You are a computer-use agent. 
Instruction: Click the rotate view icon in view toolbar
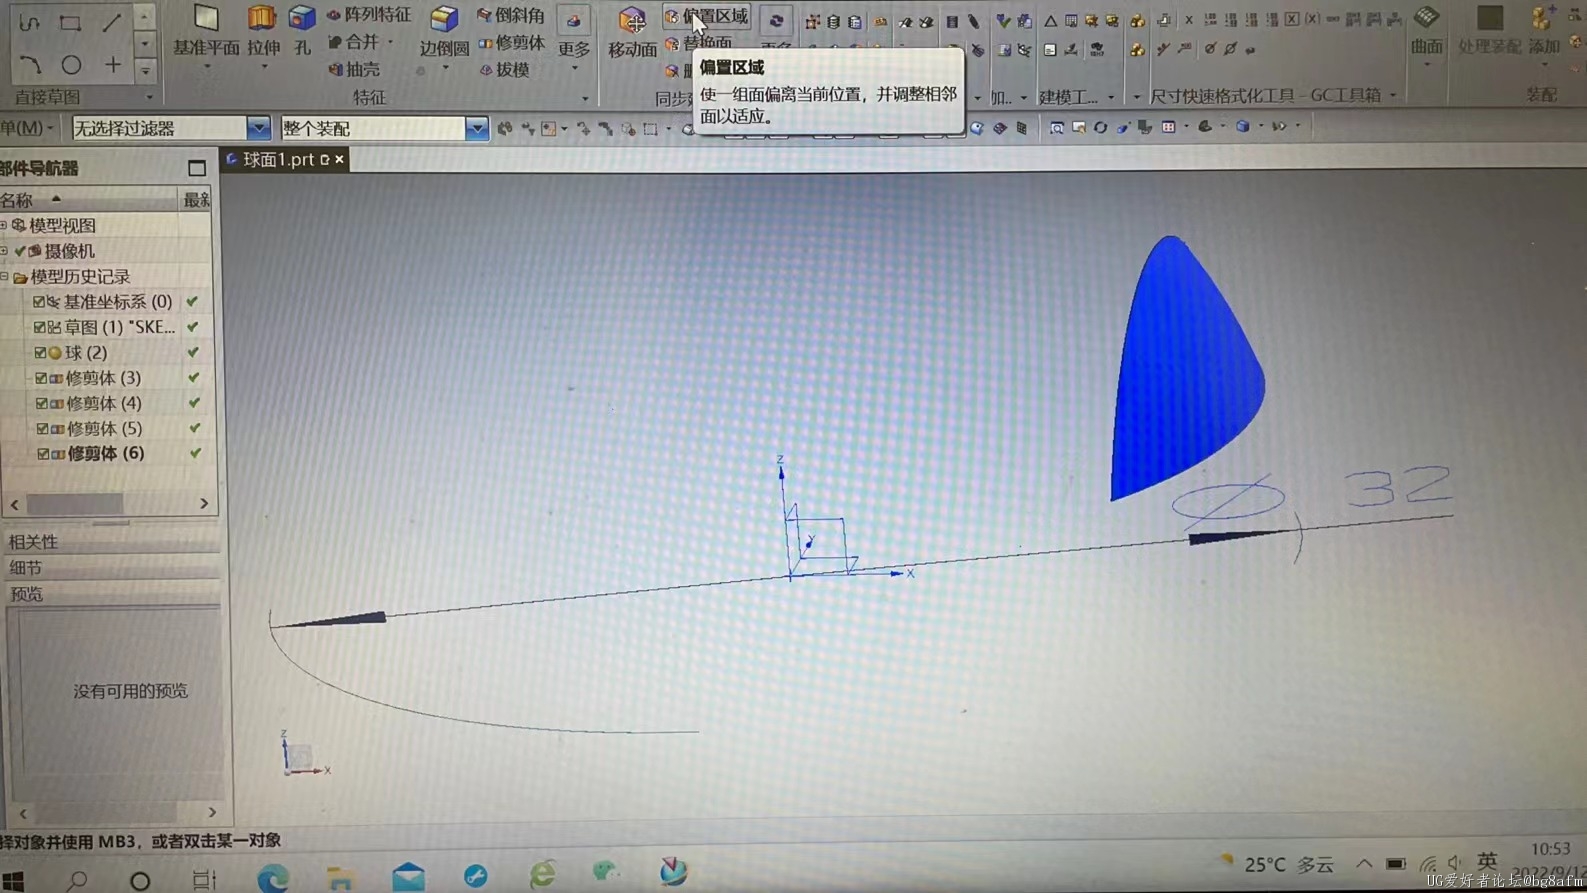(x=1100, y=128)
